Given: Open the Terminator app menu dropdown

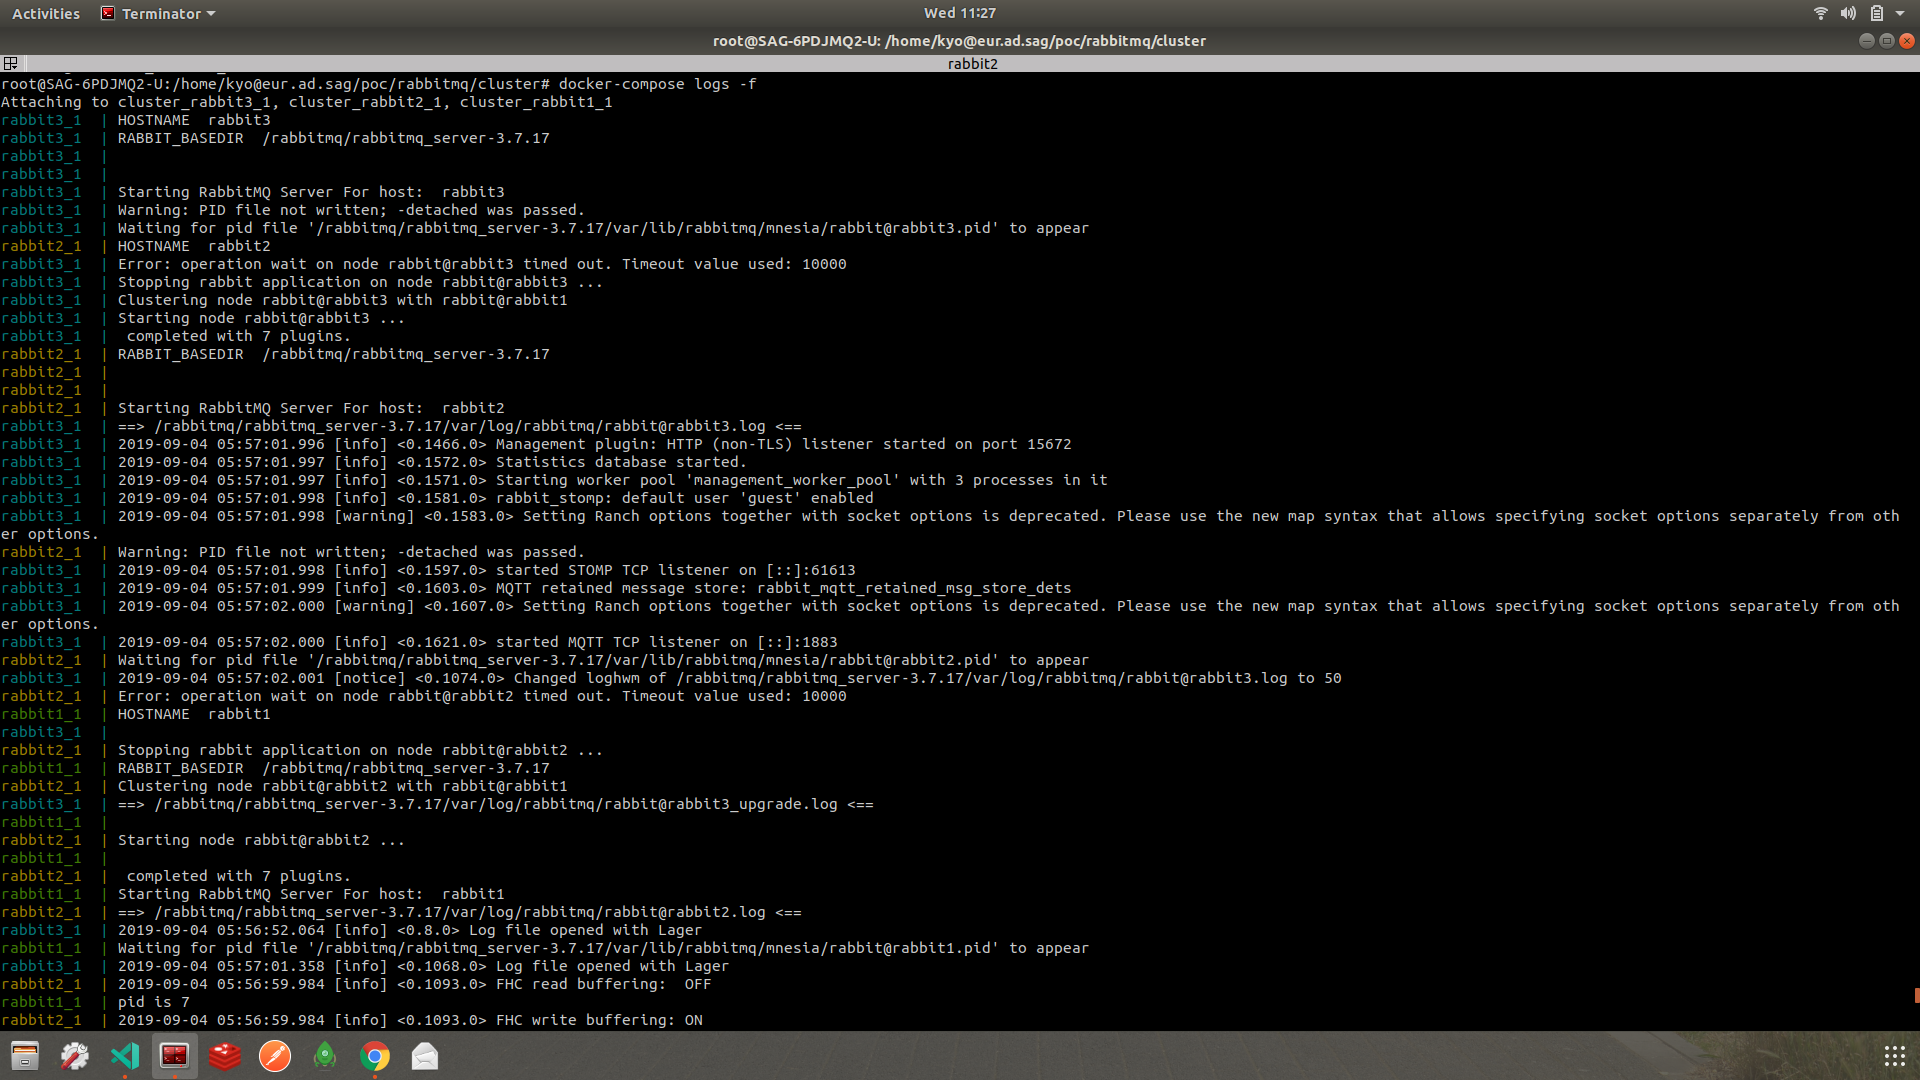Looking at the screenshot, I should 160,13.
